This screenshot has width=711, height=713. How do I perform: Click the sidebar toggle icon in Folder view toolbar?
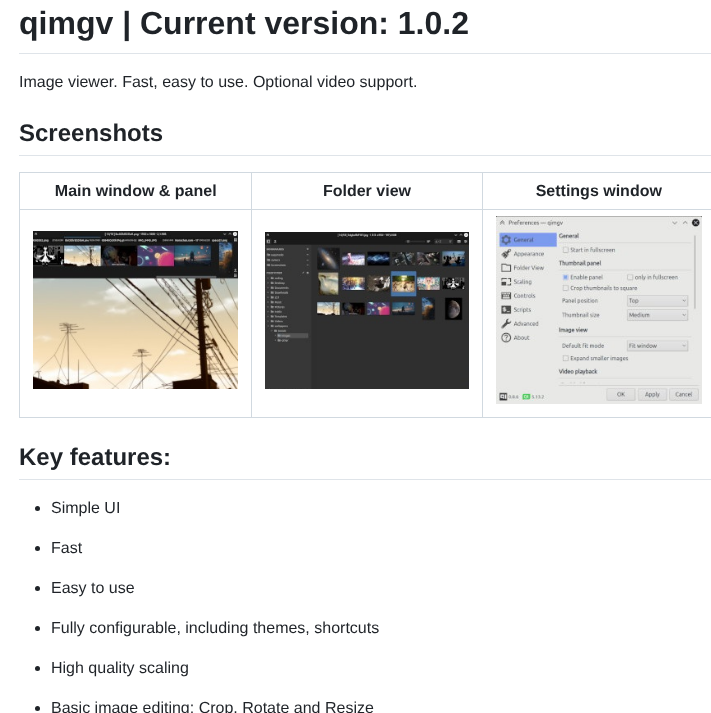[268, 241]
